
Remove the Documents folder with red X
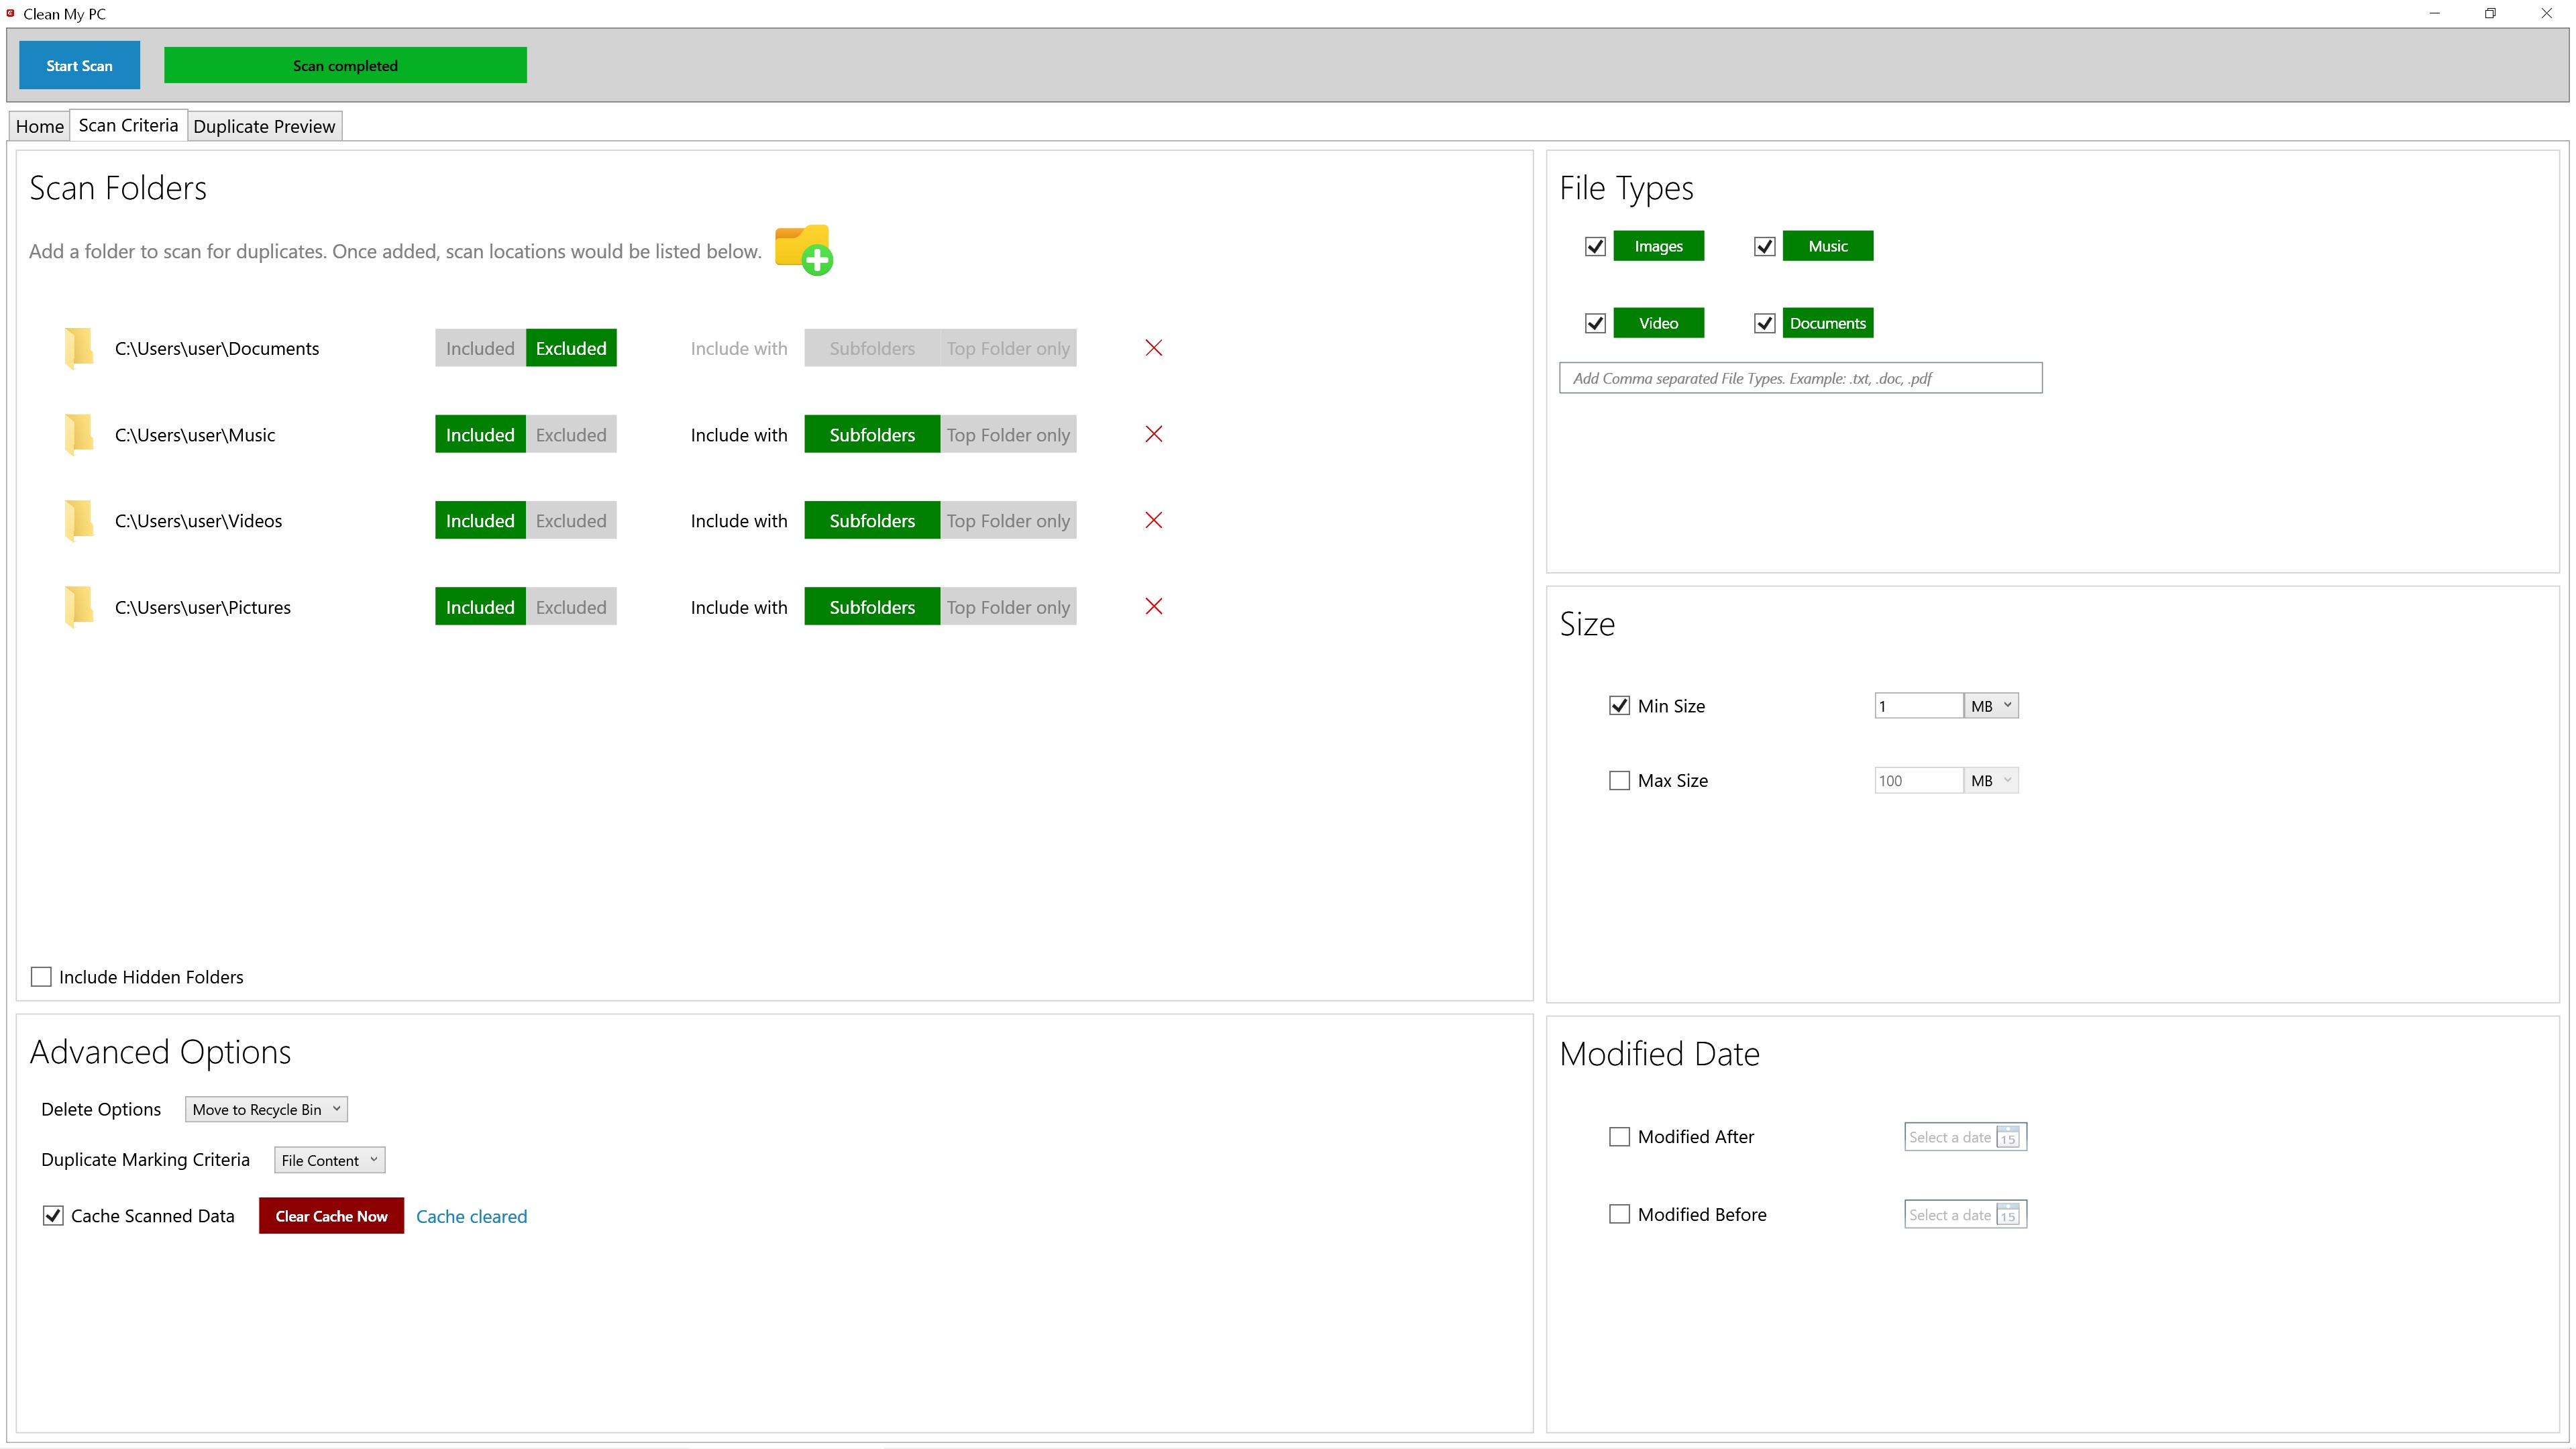tap(1153, 348)
